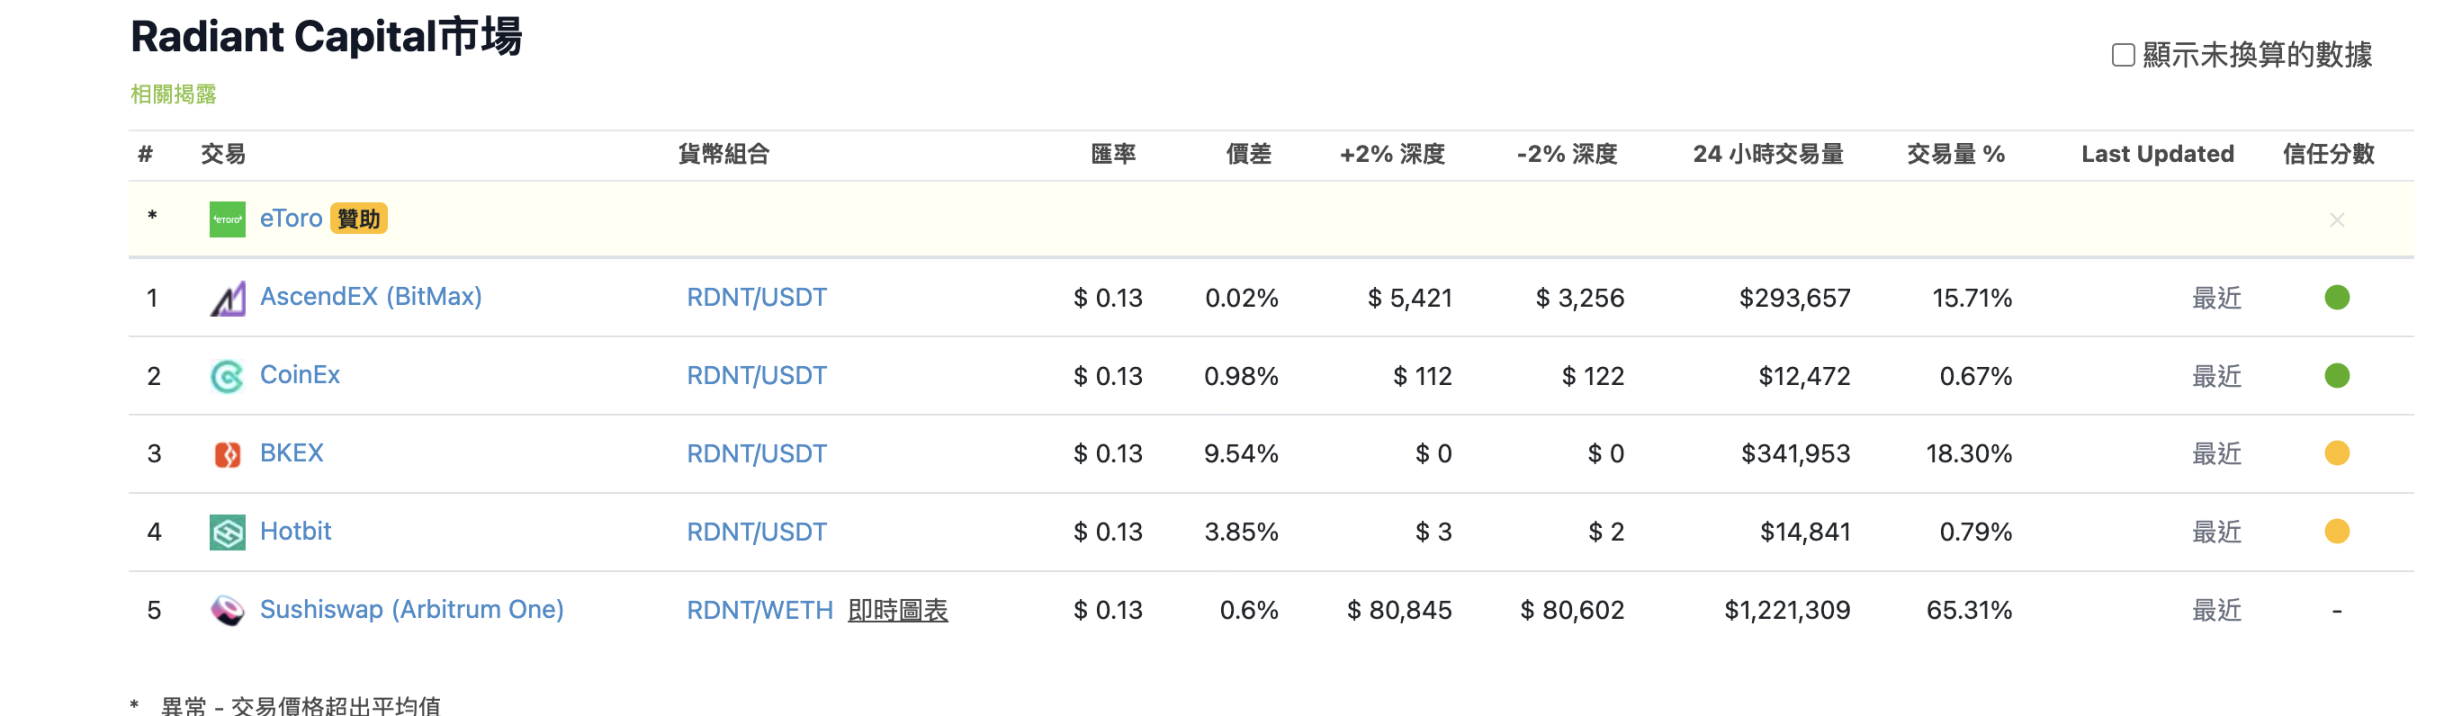Open BKEX row RDNT/USDT pair link
This screenshot has height=716, width=2453.
pyautogui.click(x=757, y=453)
